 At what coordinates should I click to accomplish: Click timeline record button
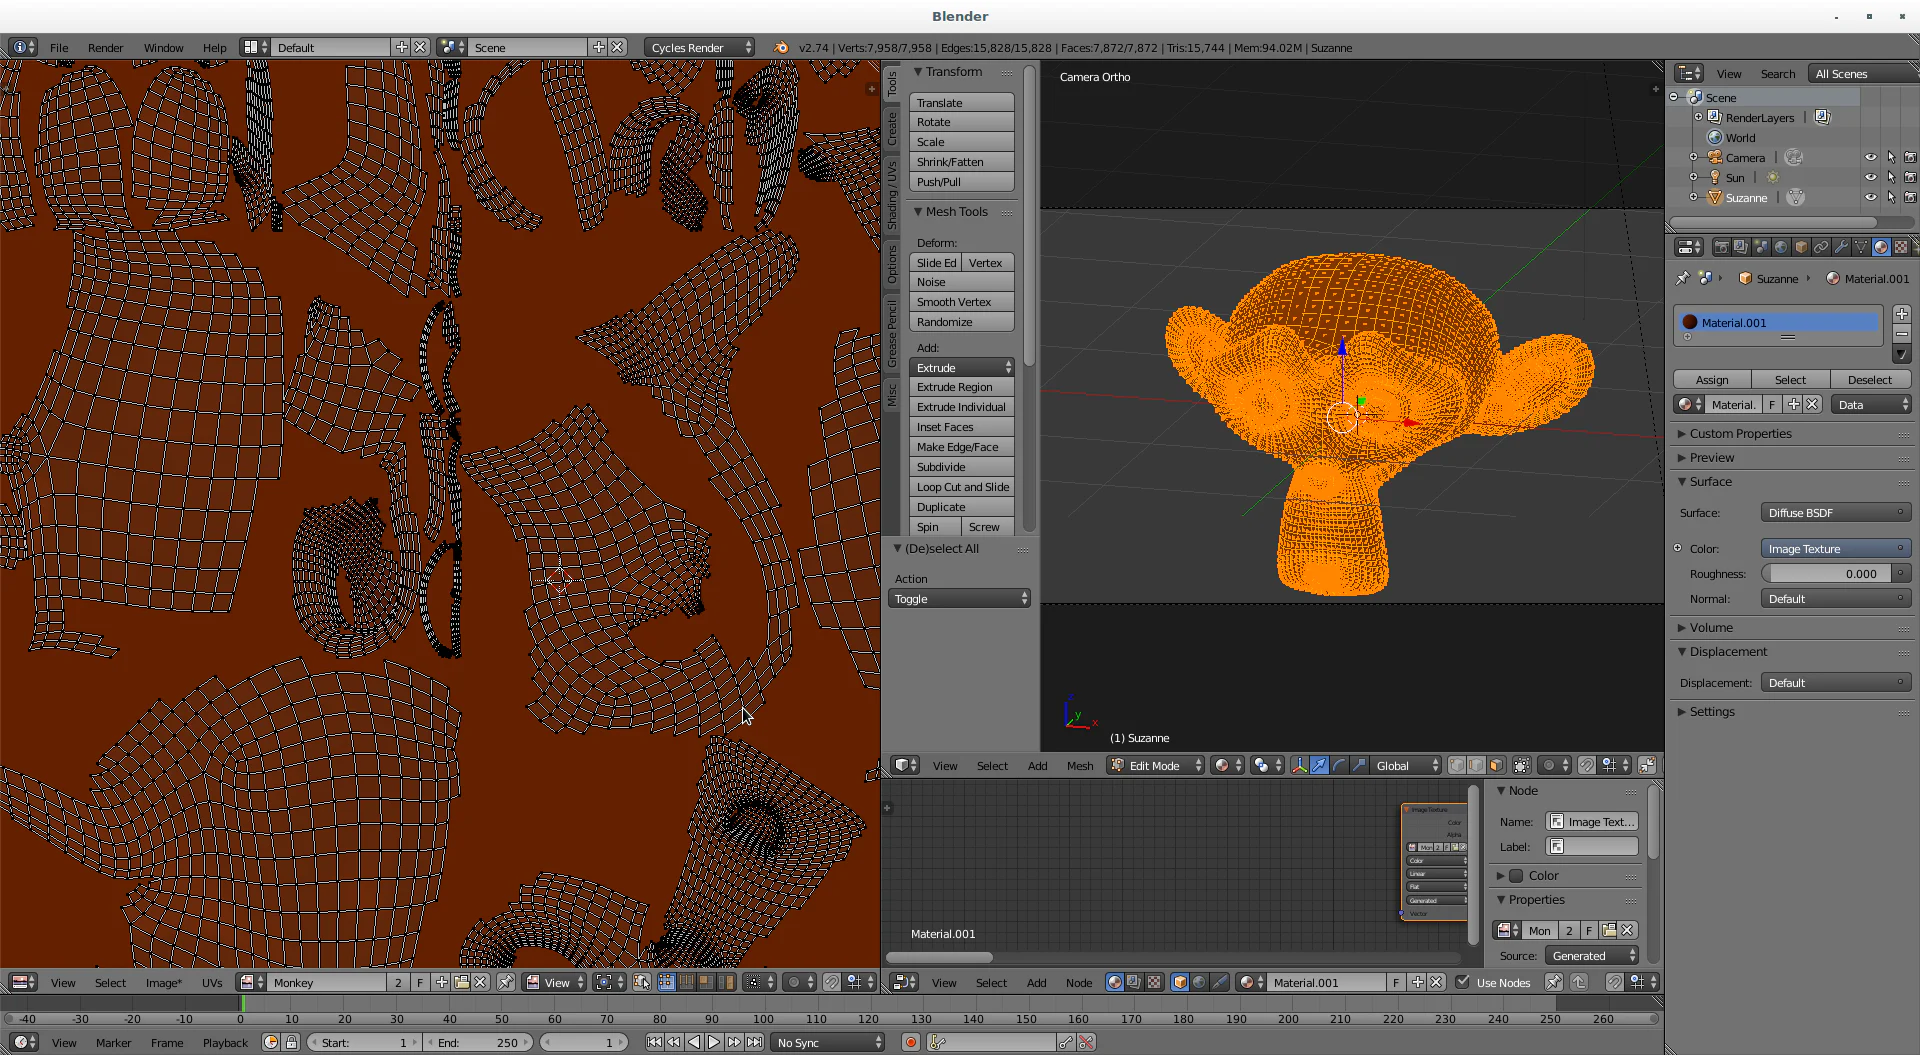[x=910, y=1042]
